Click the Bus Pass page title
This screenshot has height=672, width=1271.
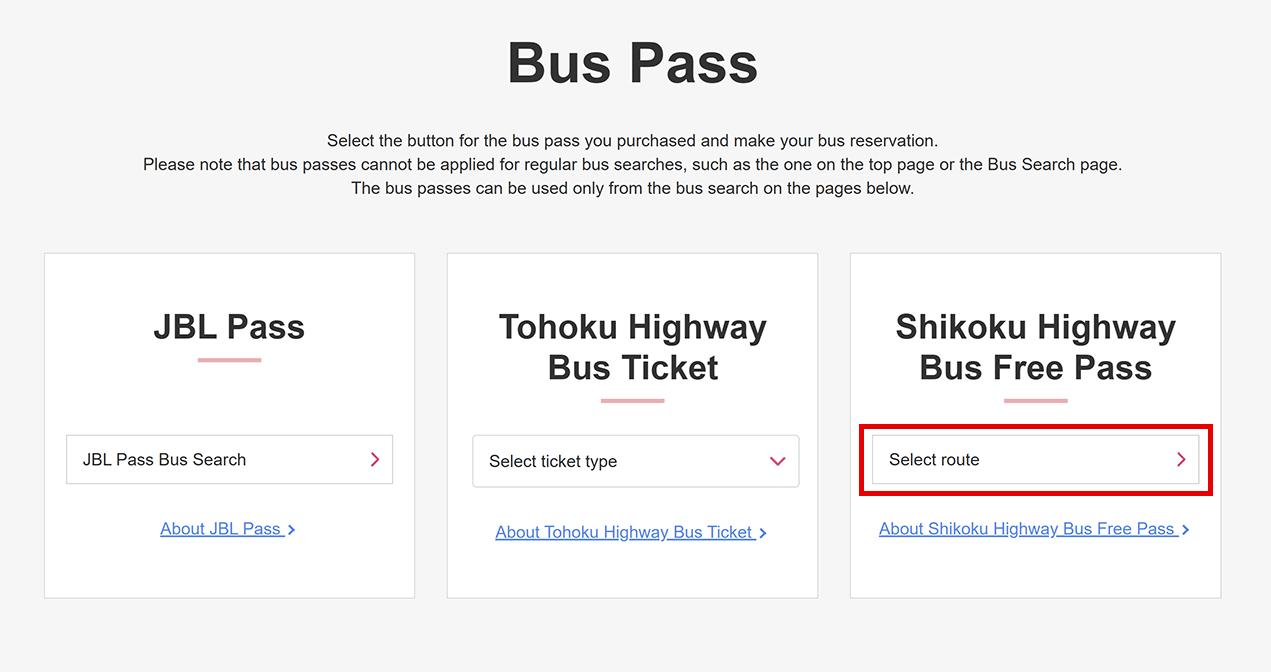pyautogui.click(x=632, y=63)
